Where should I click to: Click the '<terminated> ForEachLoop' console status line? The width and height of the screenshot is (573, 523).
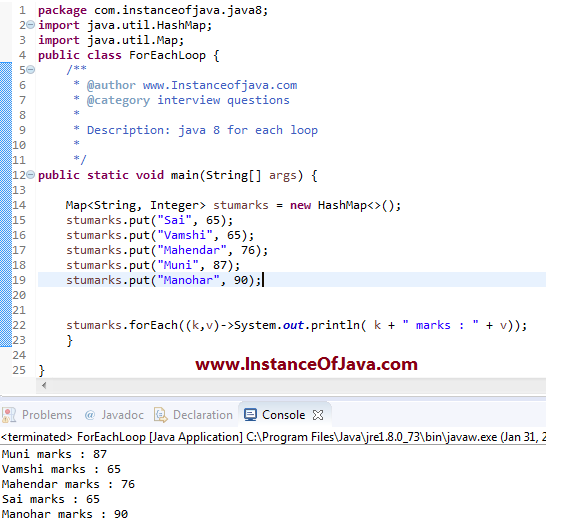click(273, 437)
